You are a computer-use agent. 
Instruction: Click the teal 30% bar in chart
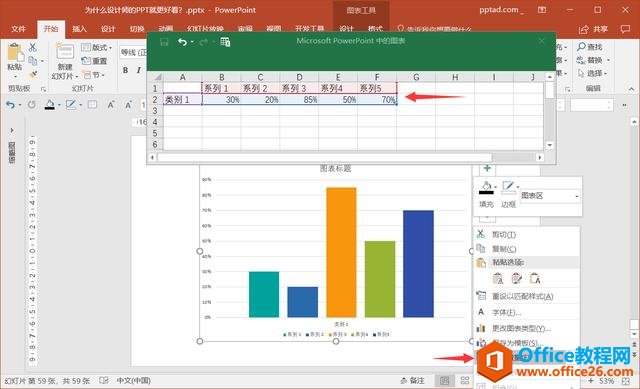tap(264, 294)
